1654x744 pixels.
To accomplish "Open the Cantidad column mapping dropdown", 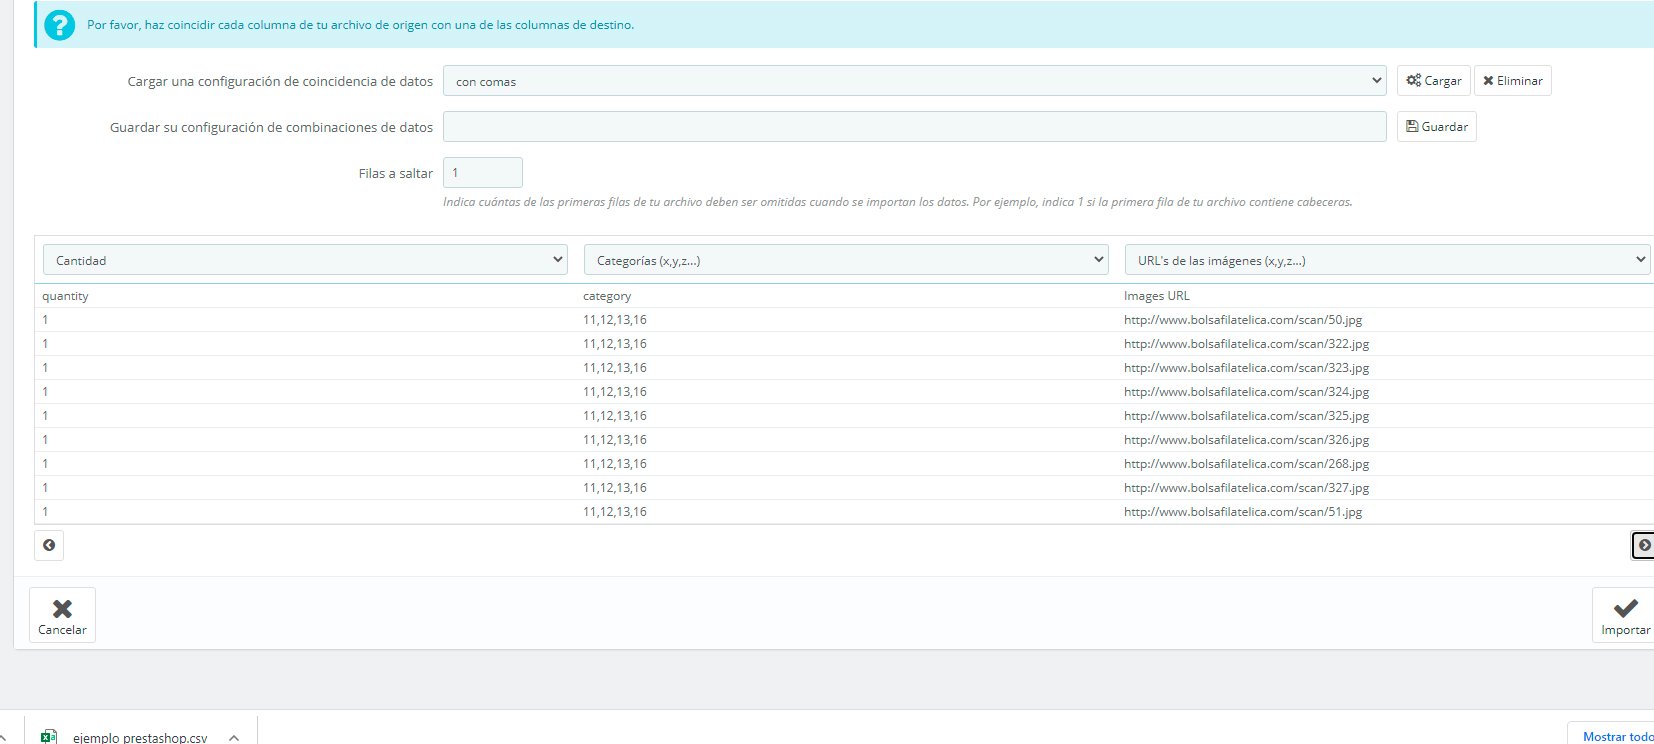I will click(x=305, y=260).
